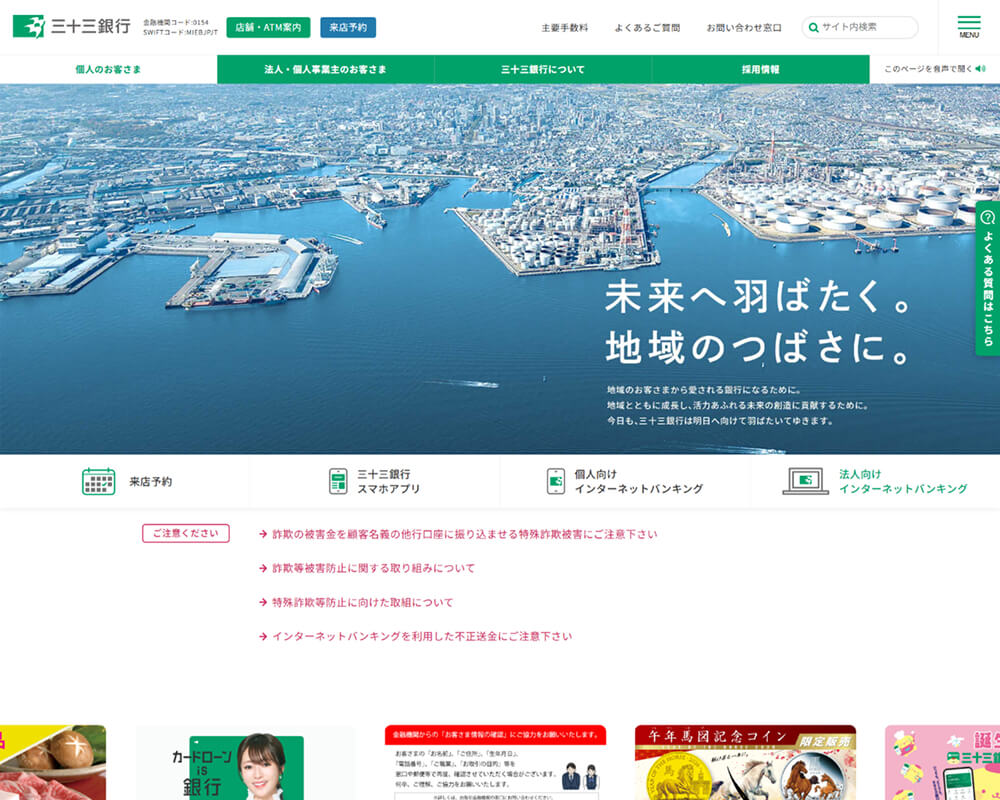Open the hamburger MENU icon
Screen dimensions: 1000x800
[x=968, y=26]
